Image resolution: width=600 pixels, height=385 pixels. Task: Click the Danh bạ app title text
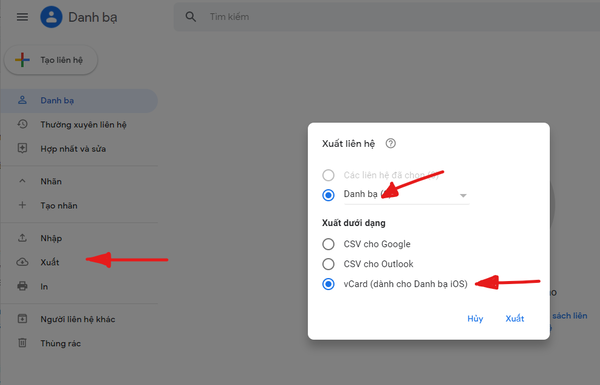93,18
